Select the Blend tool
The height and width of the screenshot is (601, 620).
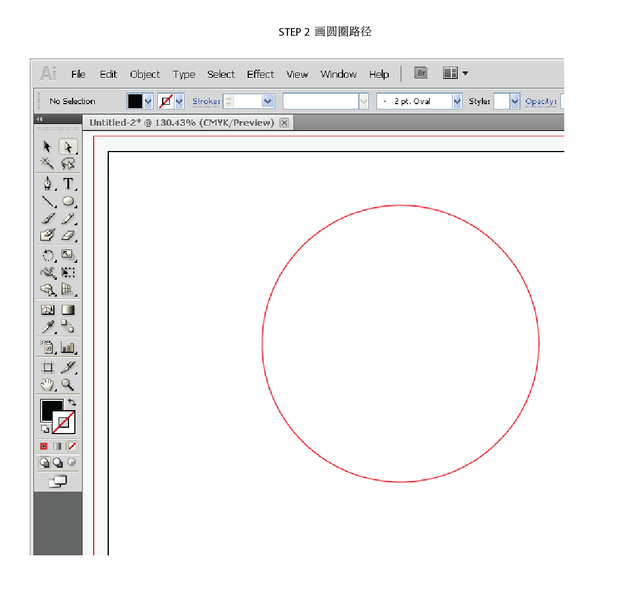click(68, 327)
